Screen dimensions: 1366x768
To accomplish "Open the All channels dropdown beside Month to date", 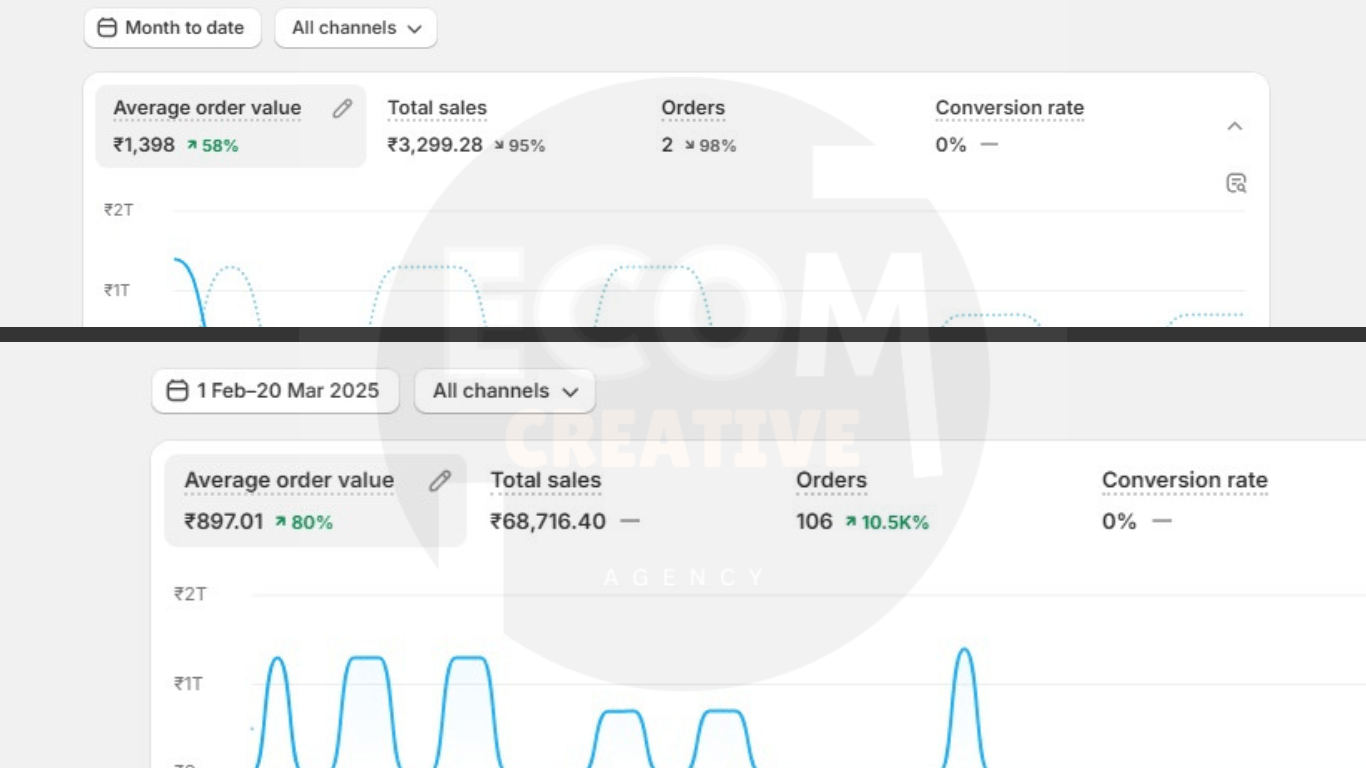I will 356,28.
